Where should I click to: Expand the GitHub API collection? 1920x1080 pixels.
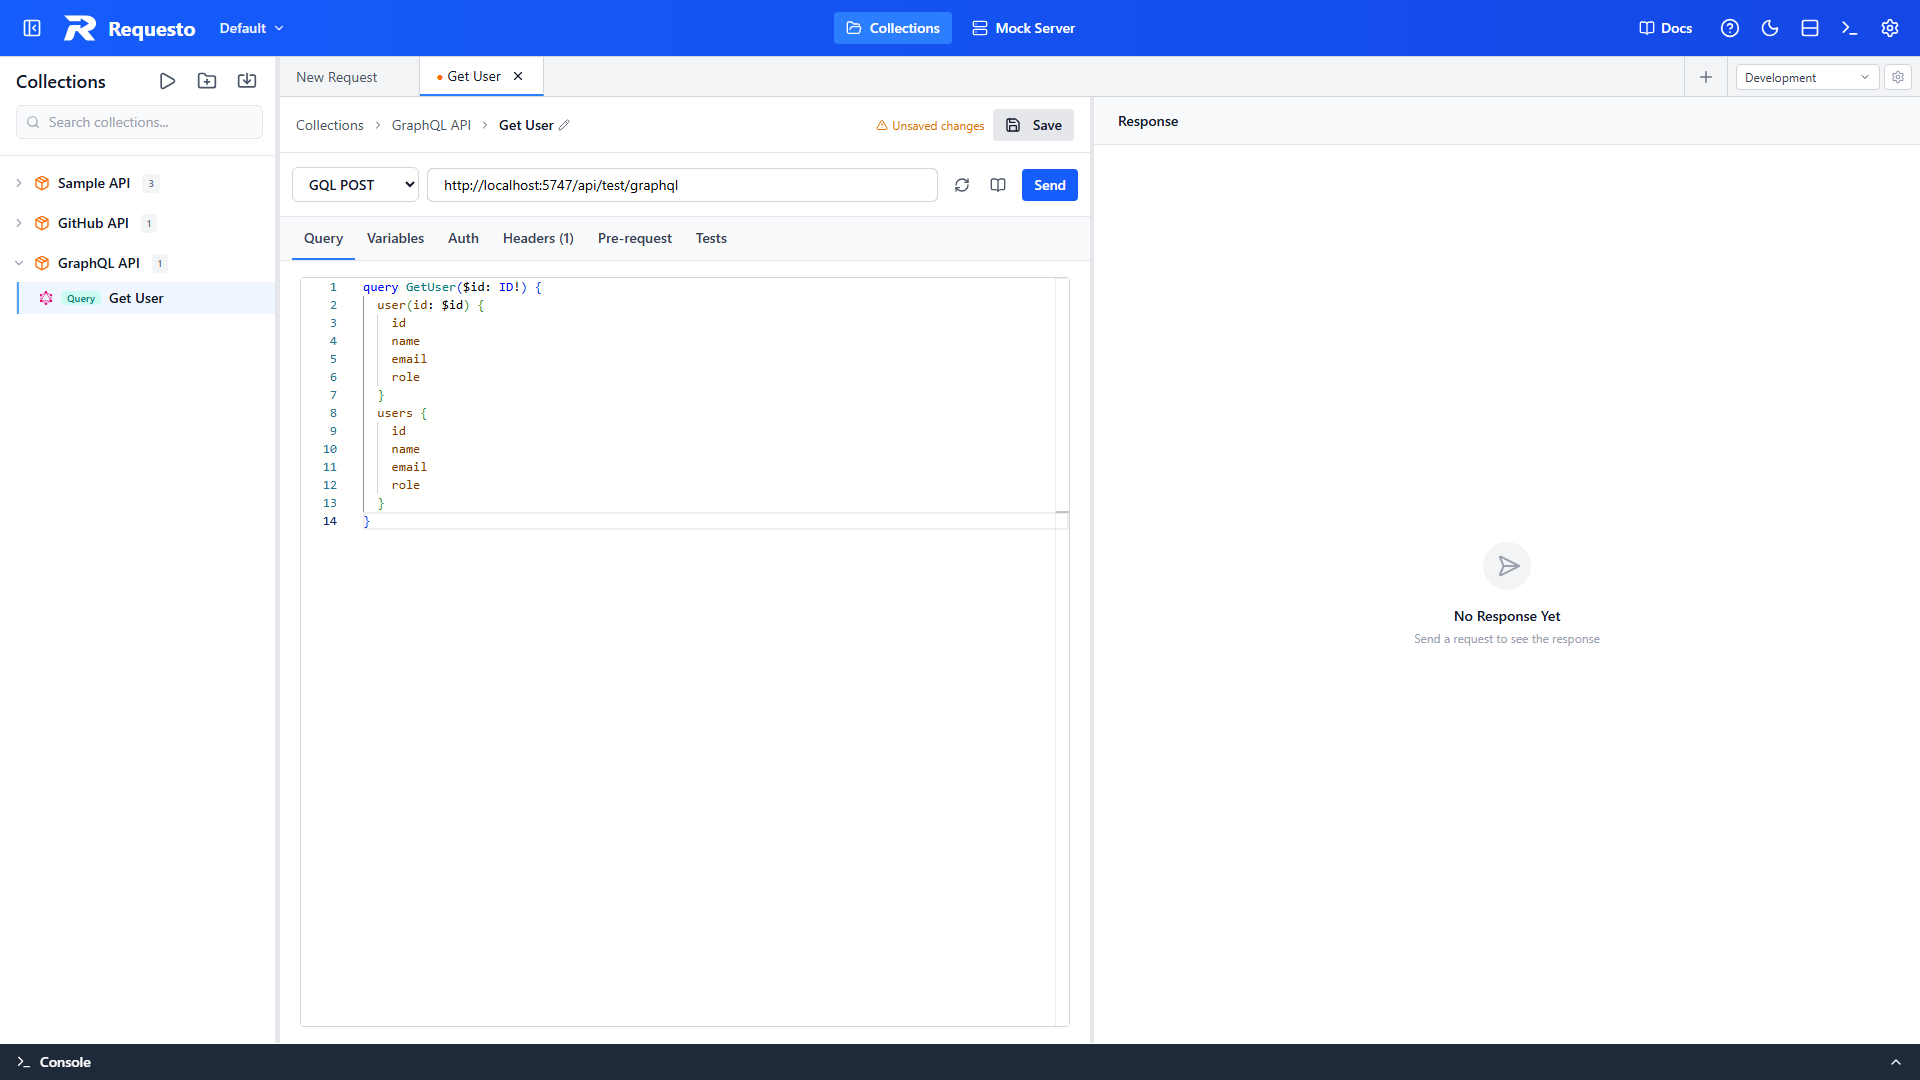[x=19, y=223]
